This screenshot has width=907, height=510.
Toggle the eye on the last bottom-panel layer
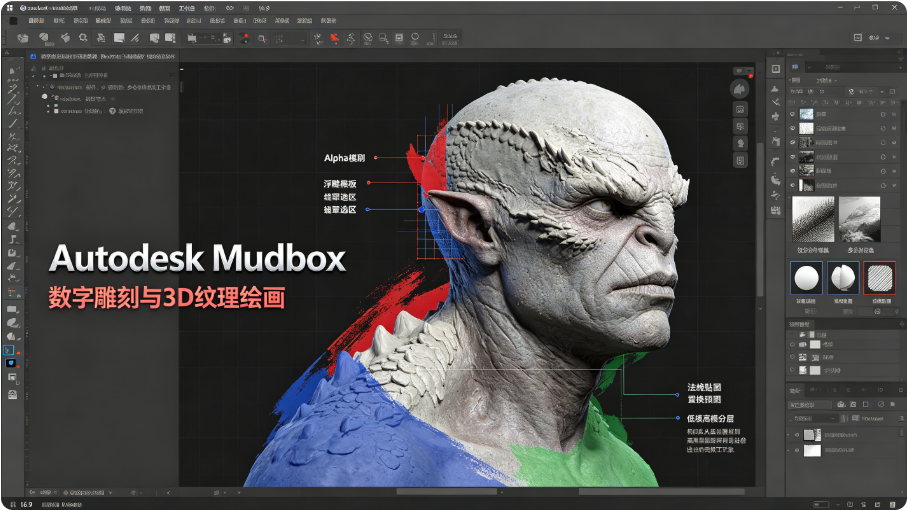797,450
